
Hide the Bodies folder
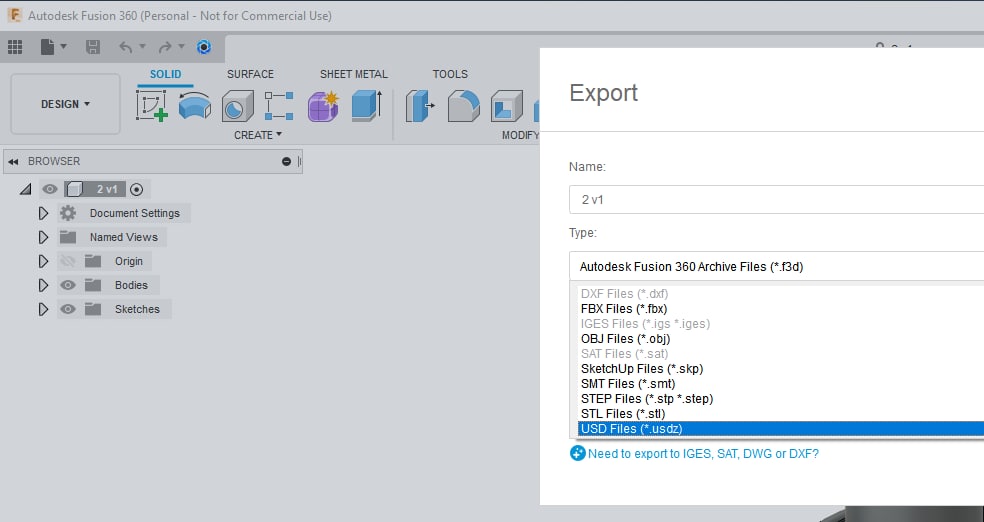[x=68, y=285]
